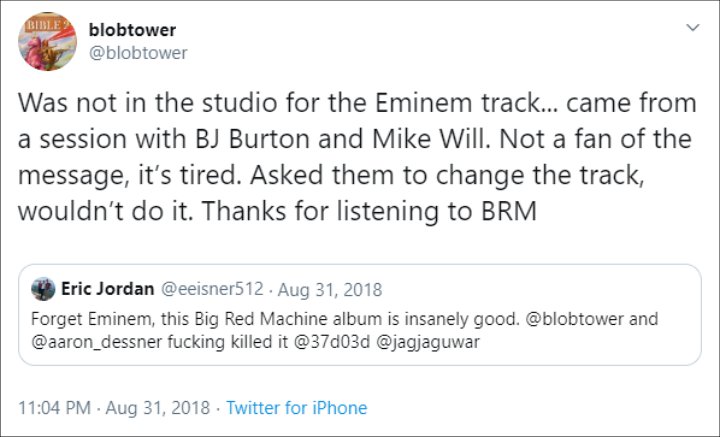
Task: Open the @blobtower handle under the name
Action: [138, 53]
